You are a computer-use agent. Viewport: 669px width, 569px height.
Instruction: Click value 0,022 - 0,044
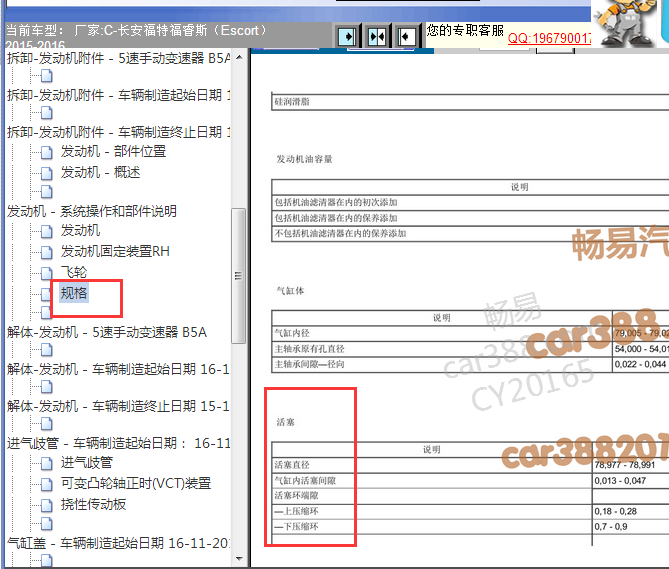(640, 364)
